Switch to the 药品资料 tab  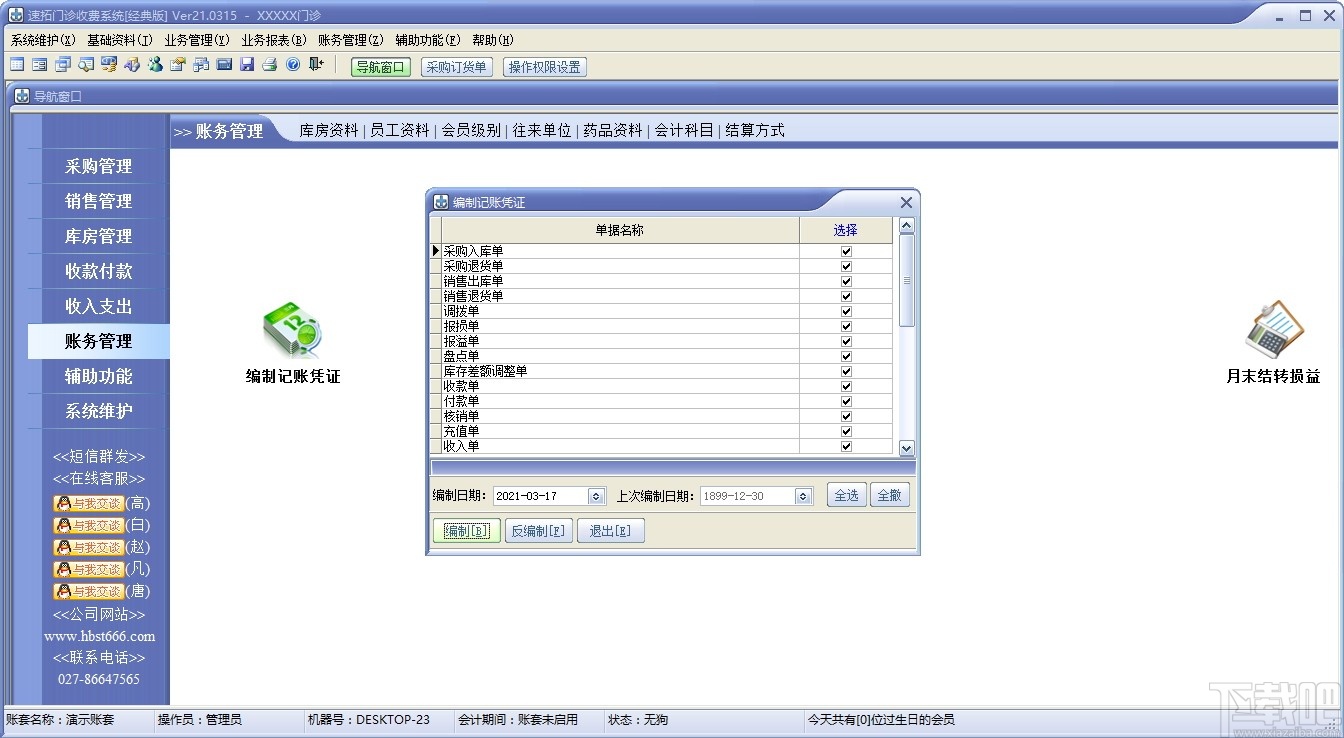tap(612, 130)
